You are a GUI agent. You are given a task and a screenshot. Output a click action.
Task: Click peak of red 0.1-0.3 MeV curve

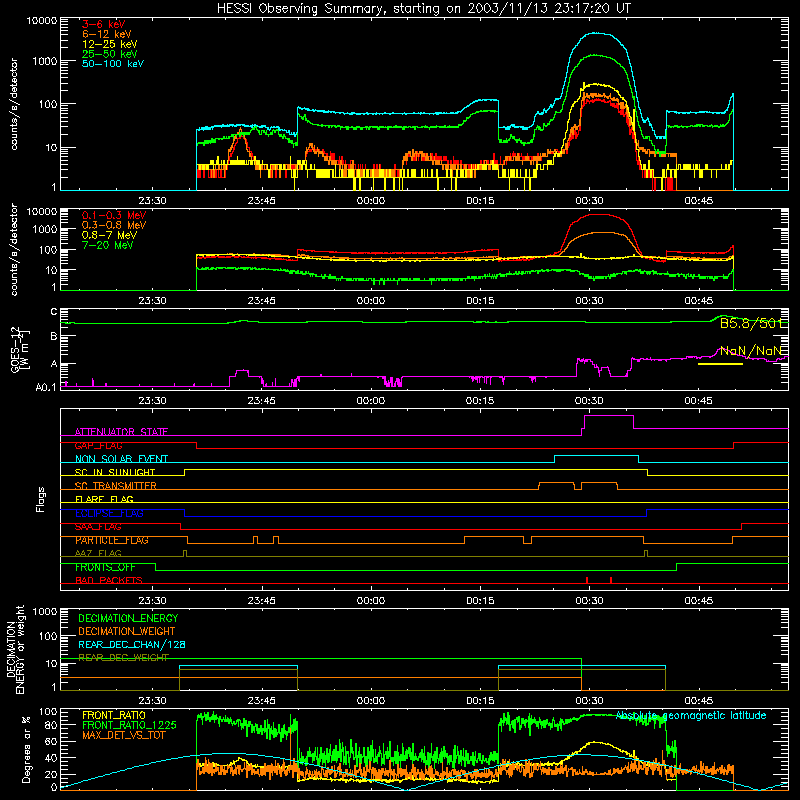tap(597, 215)
